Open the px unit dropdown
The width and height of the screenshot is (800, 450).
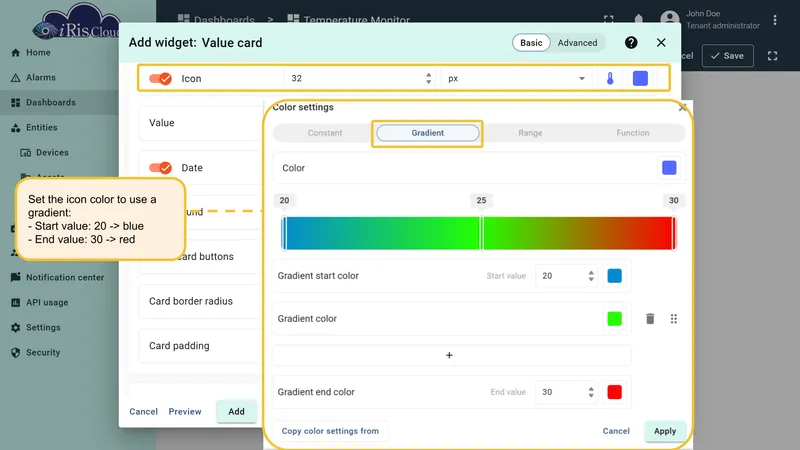click(516, 79)
